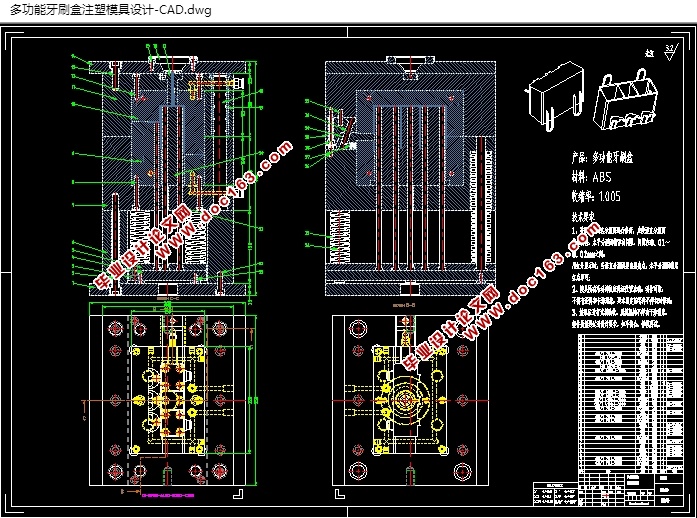Click the parts list table
The height and width of the screenshot is (518, 697).
(x=630, y=403)
